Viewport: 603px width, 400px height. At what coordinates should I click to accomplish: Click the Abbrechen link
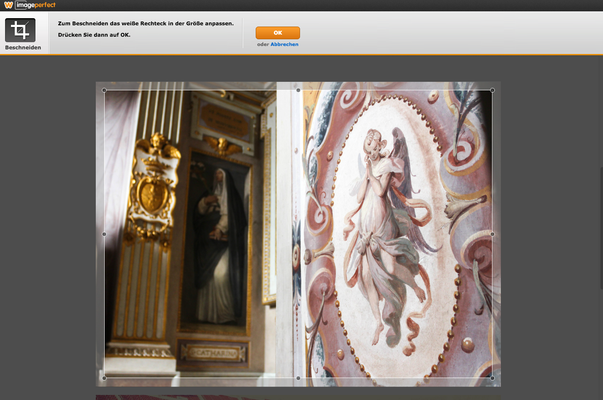[x=284, y=44]
